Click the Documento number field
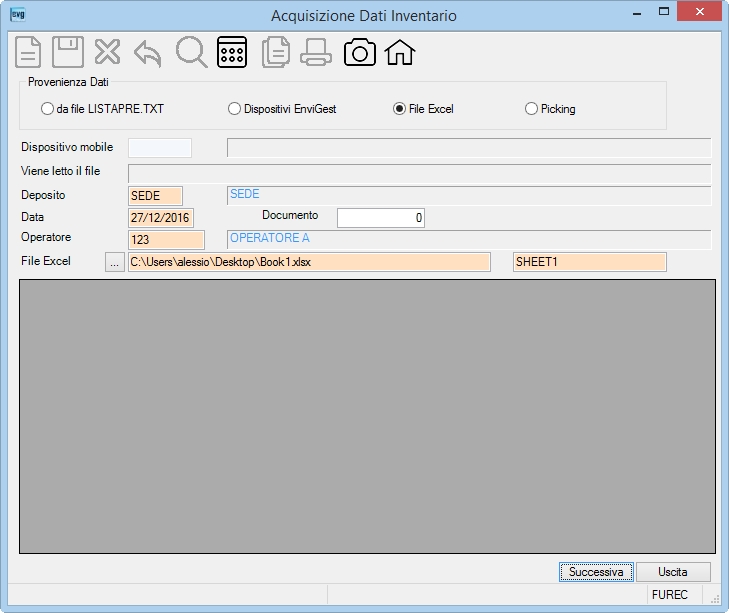 [381, 218]
